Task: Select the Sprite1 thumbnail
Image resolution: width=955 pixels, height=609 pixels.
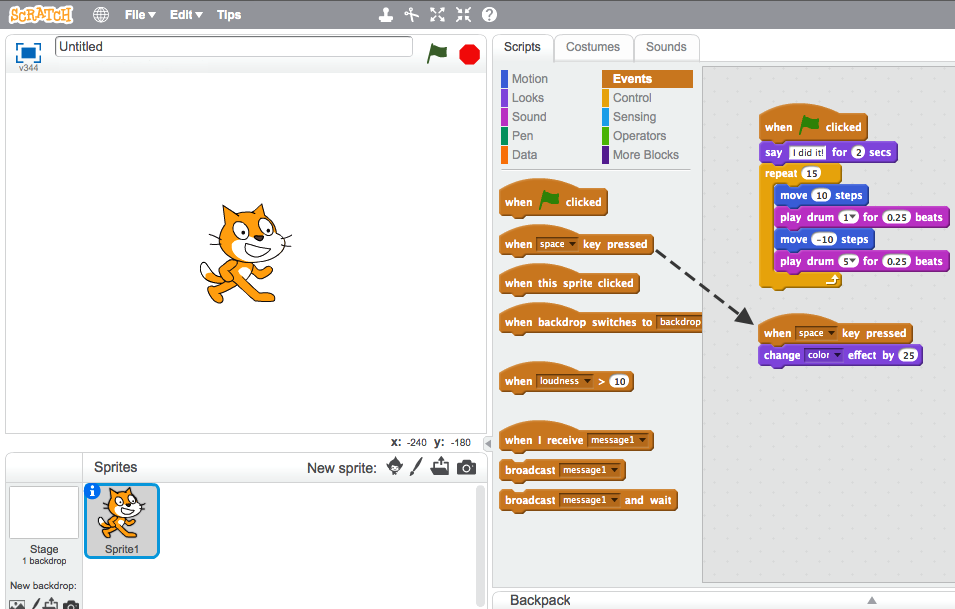Action: pos(122,521)
